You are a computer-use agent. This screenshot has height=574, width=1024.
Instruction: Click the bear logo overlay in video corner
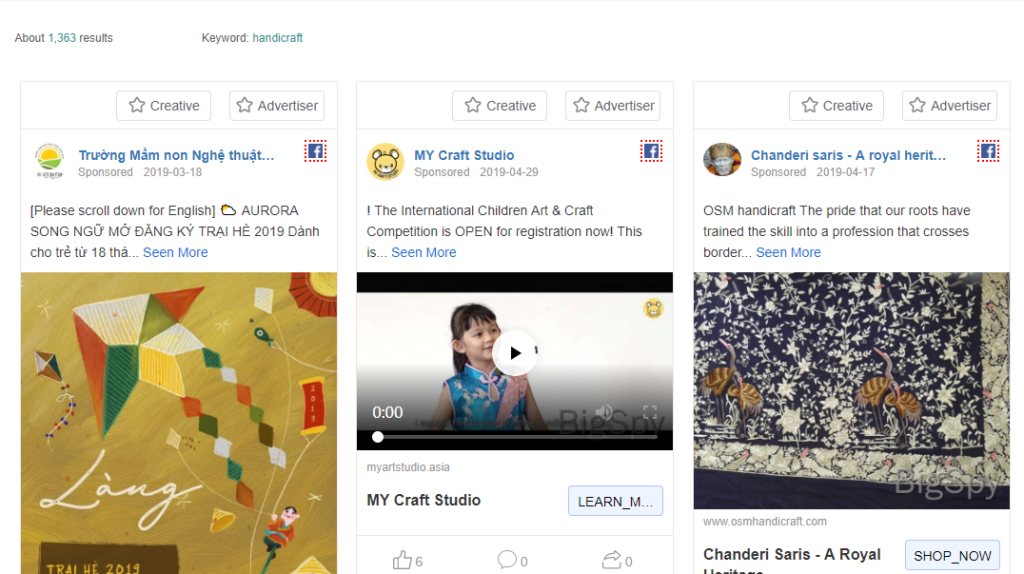click(653, 308)
